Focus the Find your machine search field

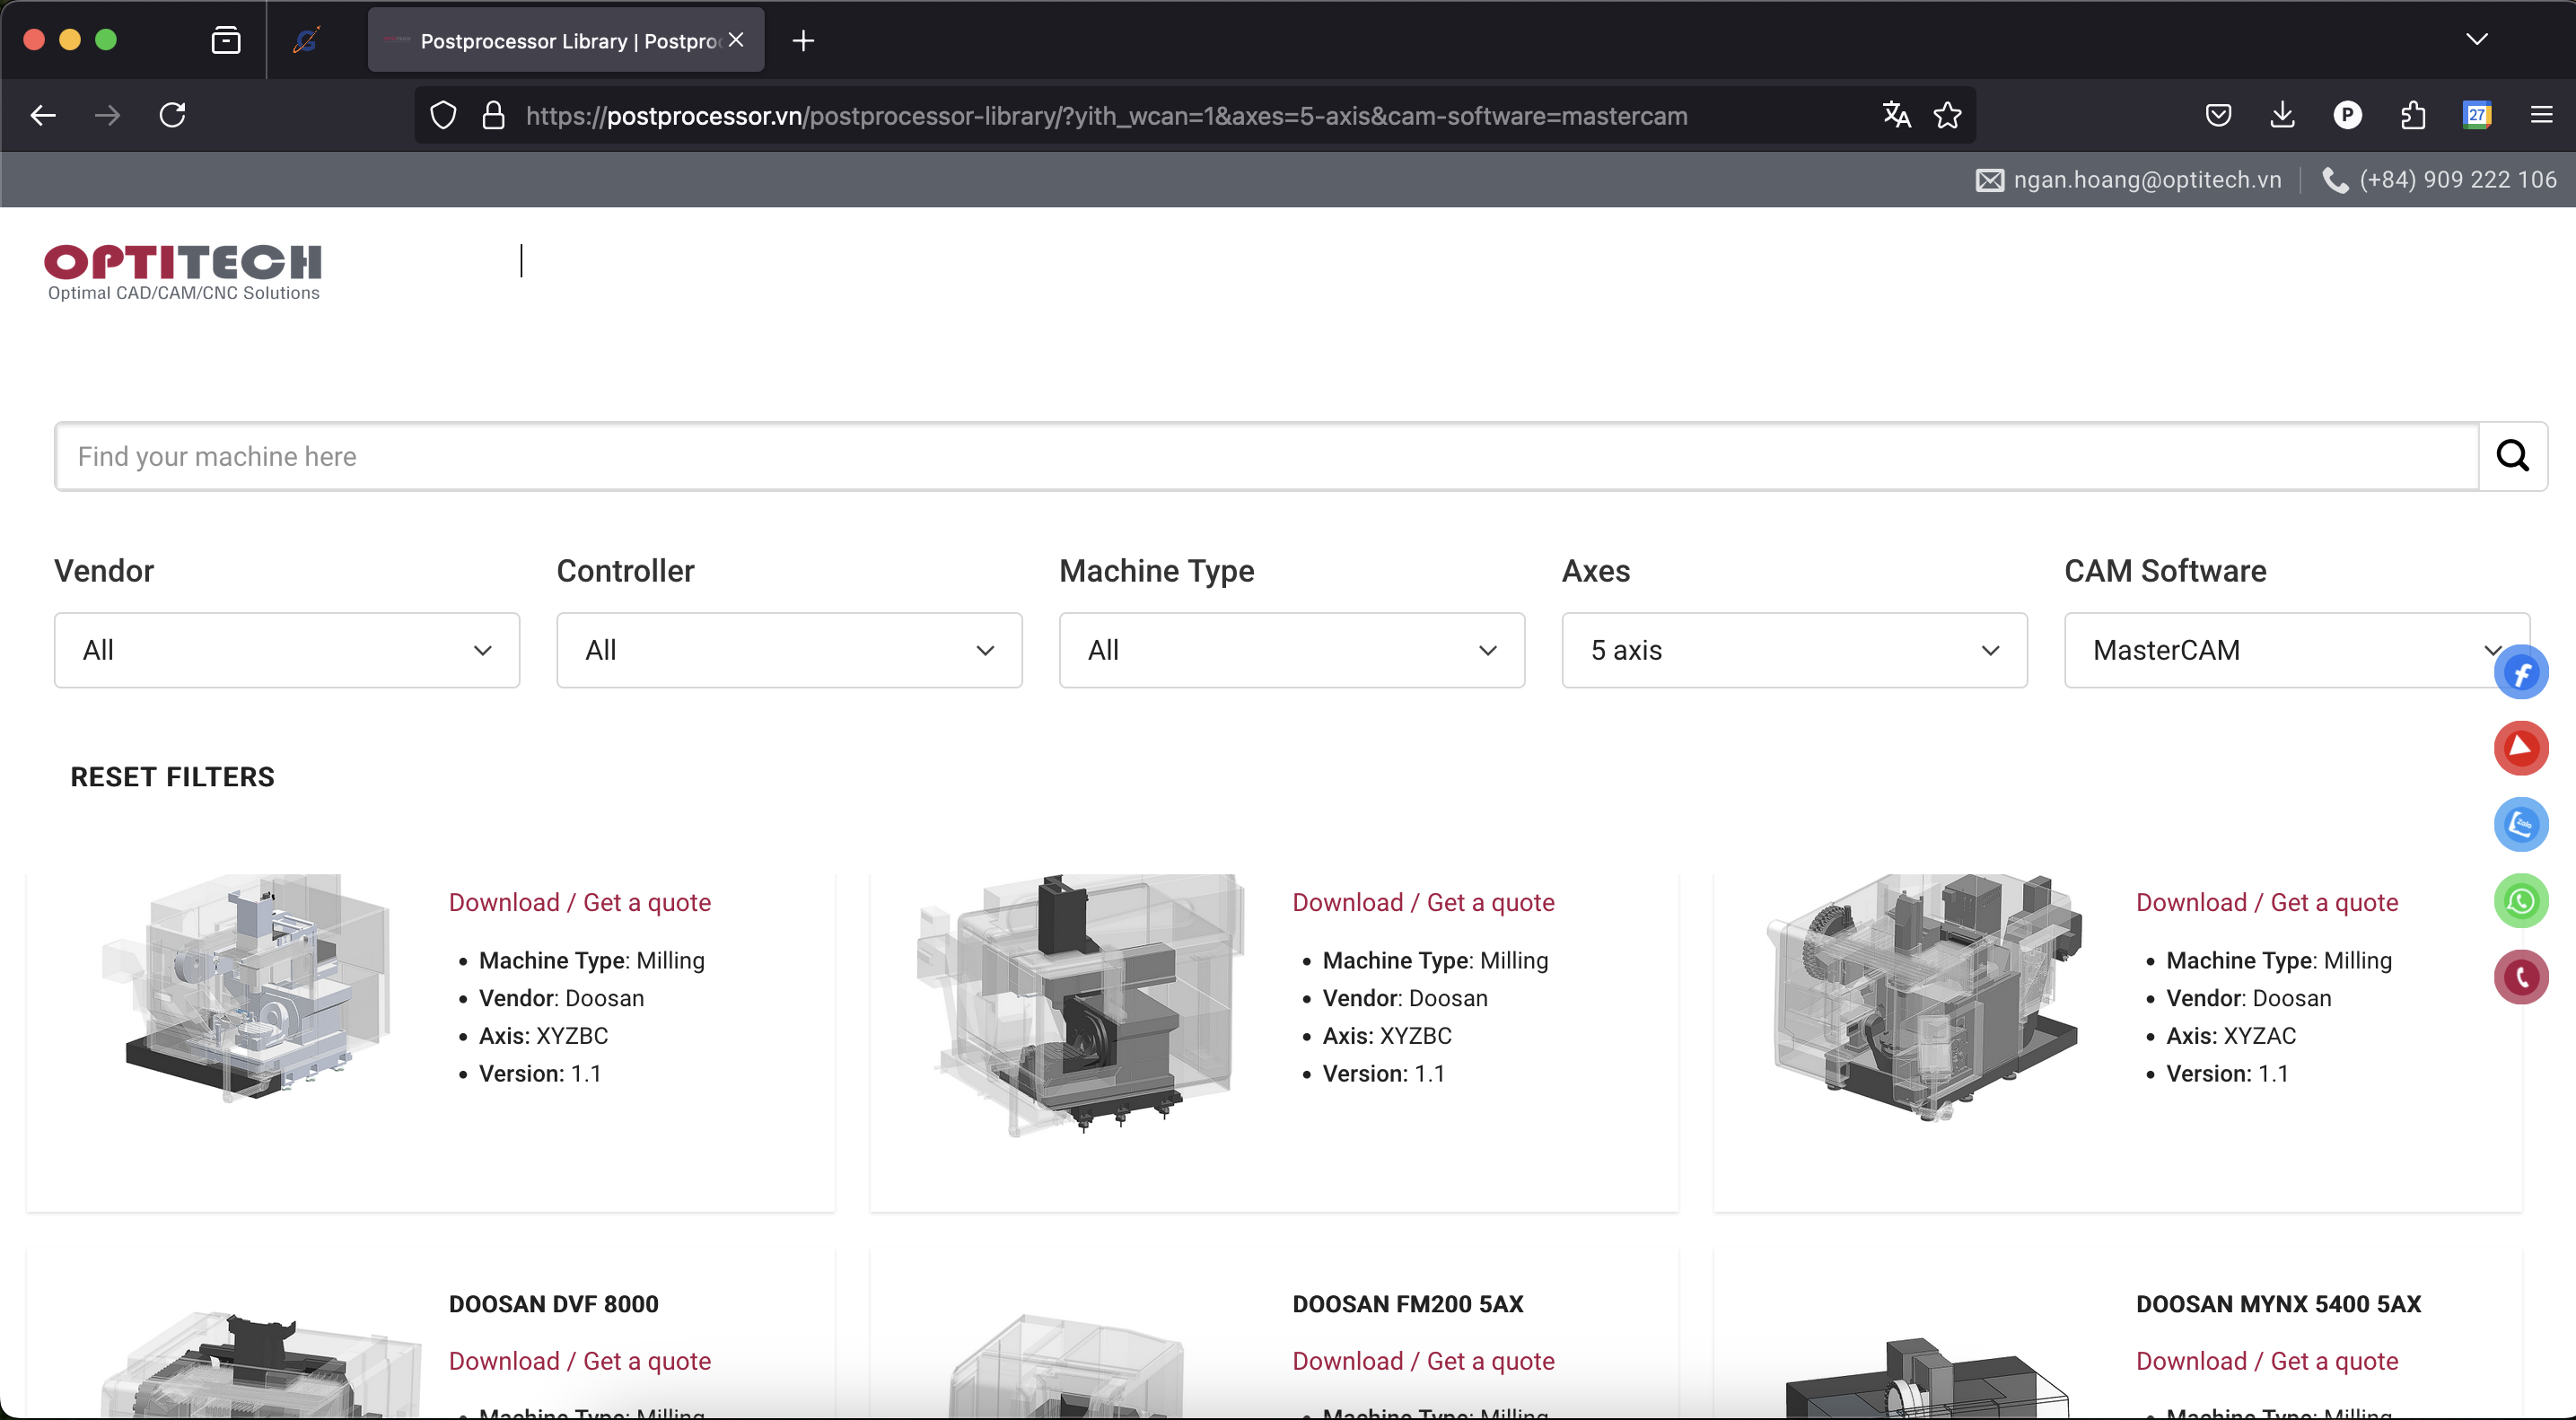tap(1266, 456)
